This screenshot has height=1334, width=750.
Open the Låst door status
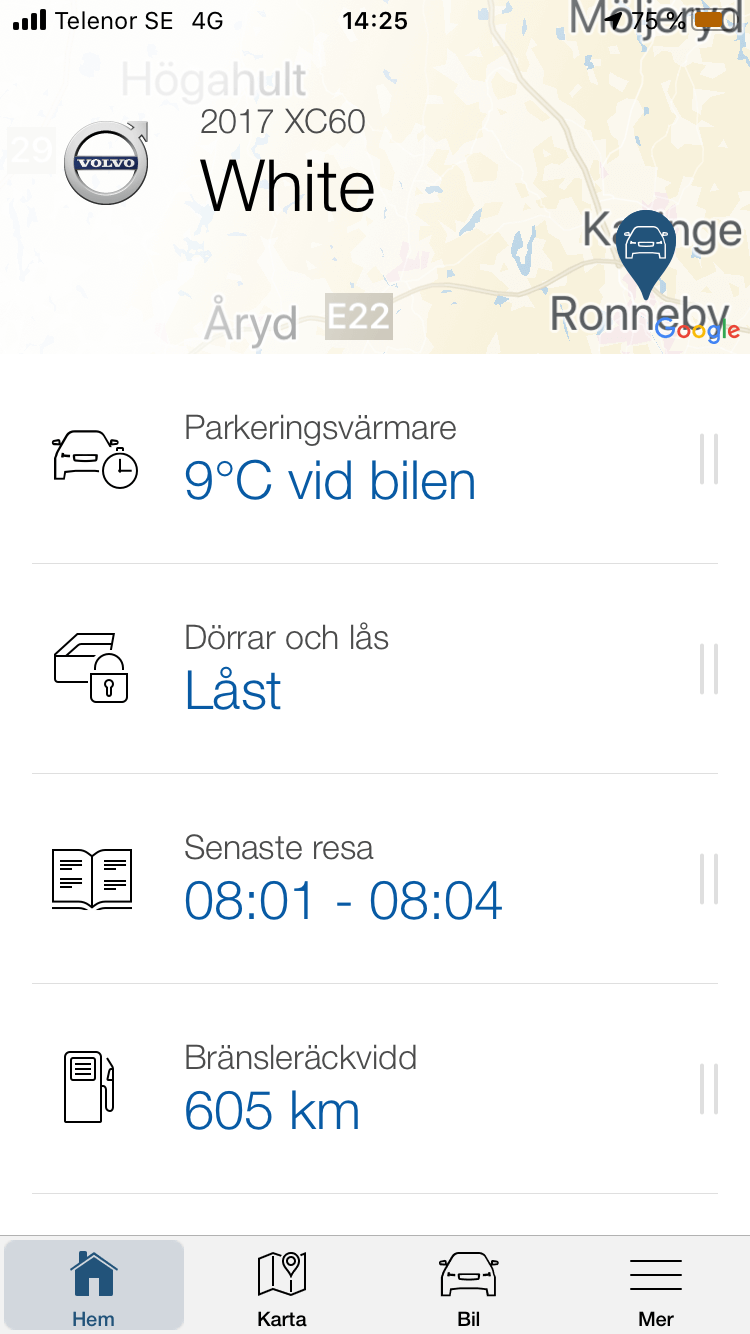pos(233,691)
